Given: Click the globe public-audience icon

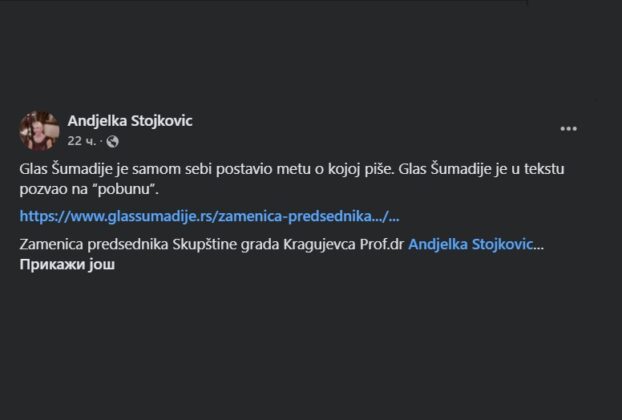Looking at the screenshot, I should click(112, 141).
